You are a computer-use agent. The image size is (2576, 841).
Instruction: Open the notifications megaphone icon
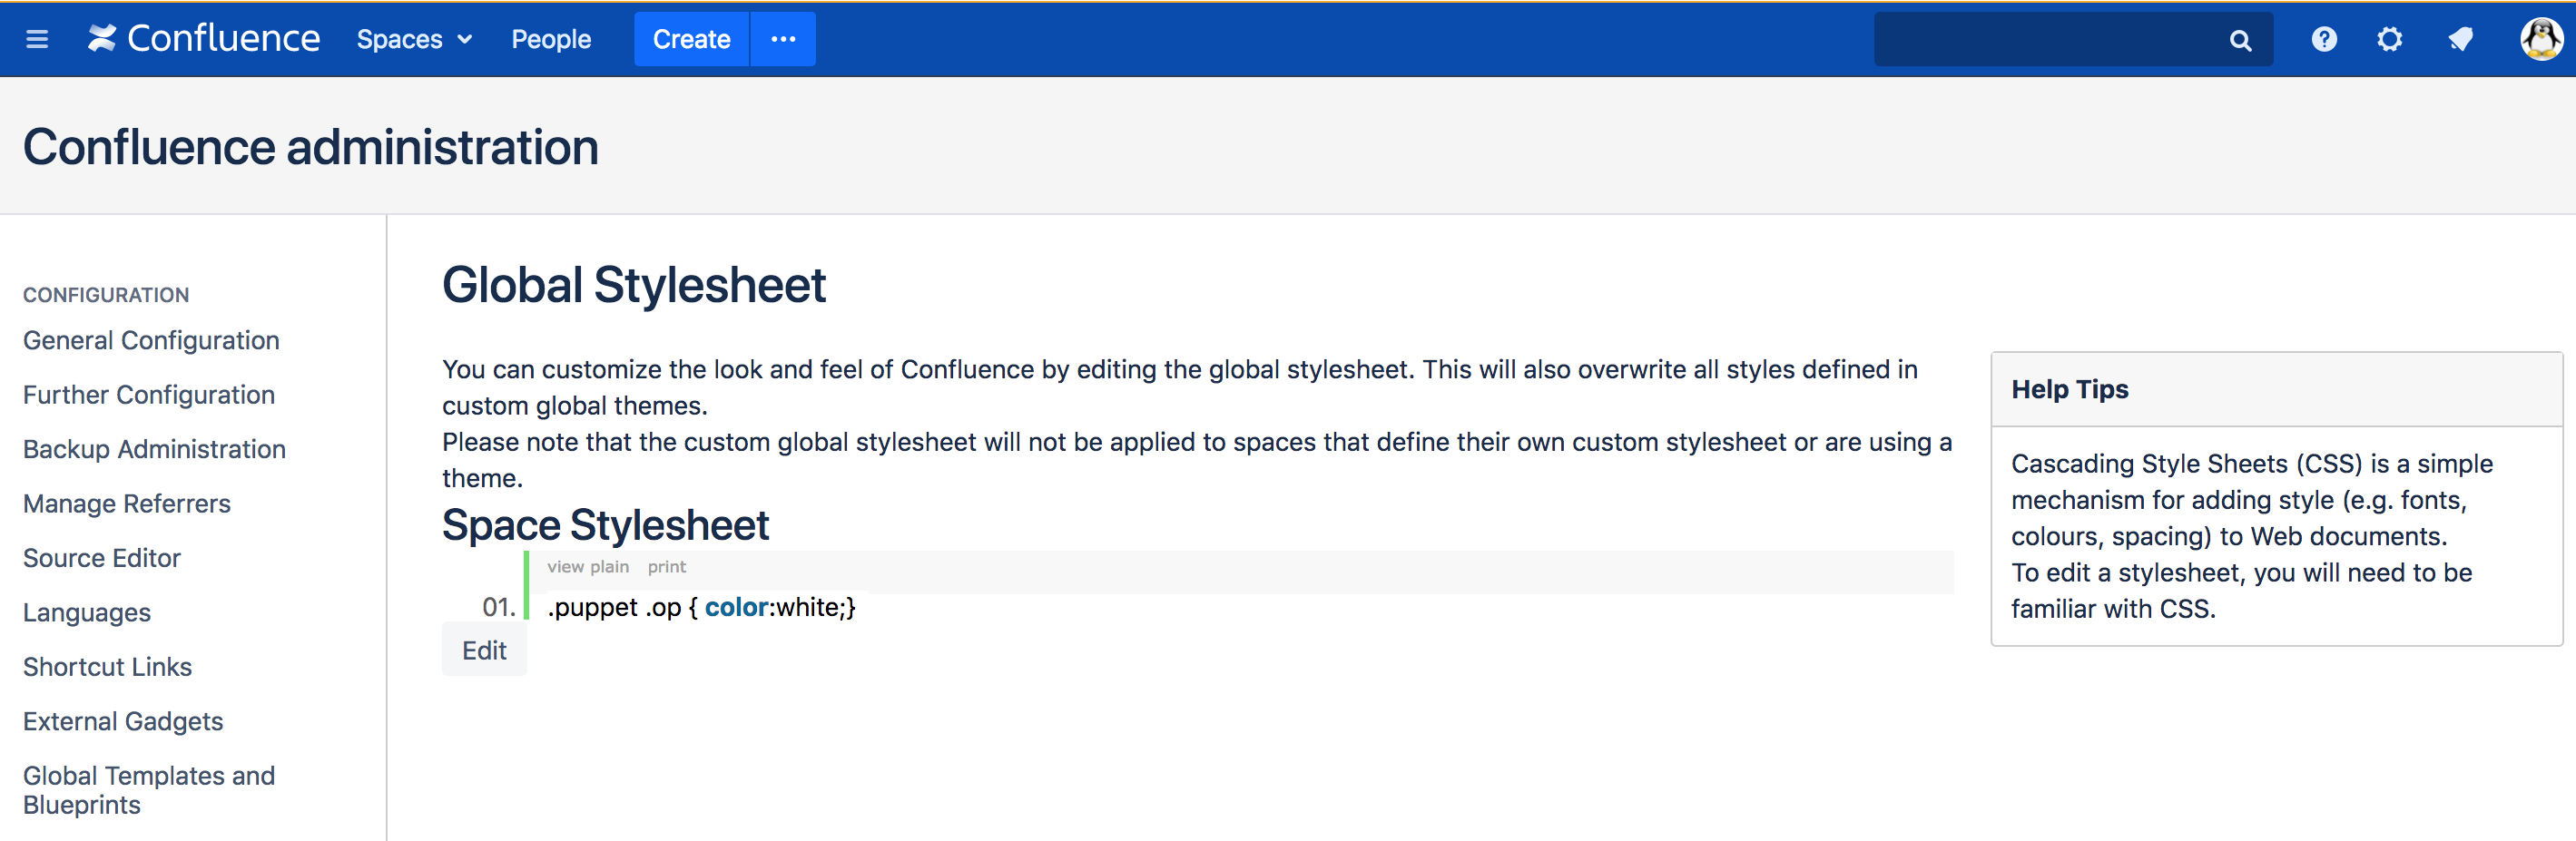(2460, 39)
